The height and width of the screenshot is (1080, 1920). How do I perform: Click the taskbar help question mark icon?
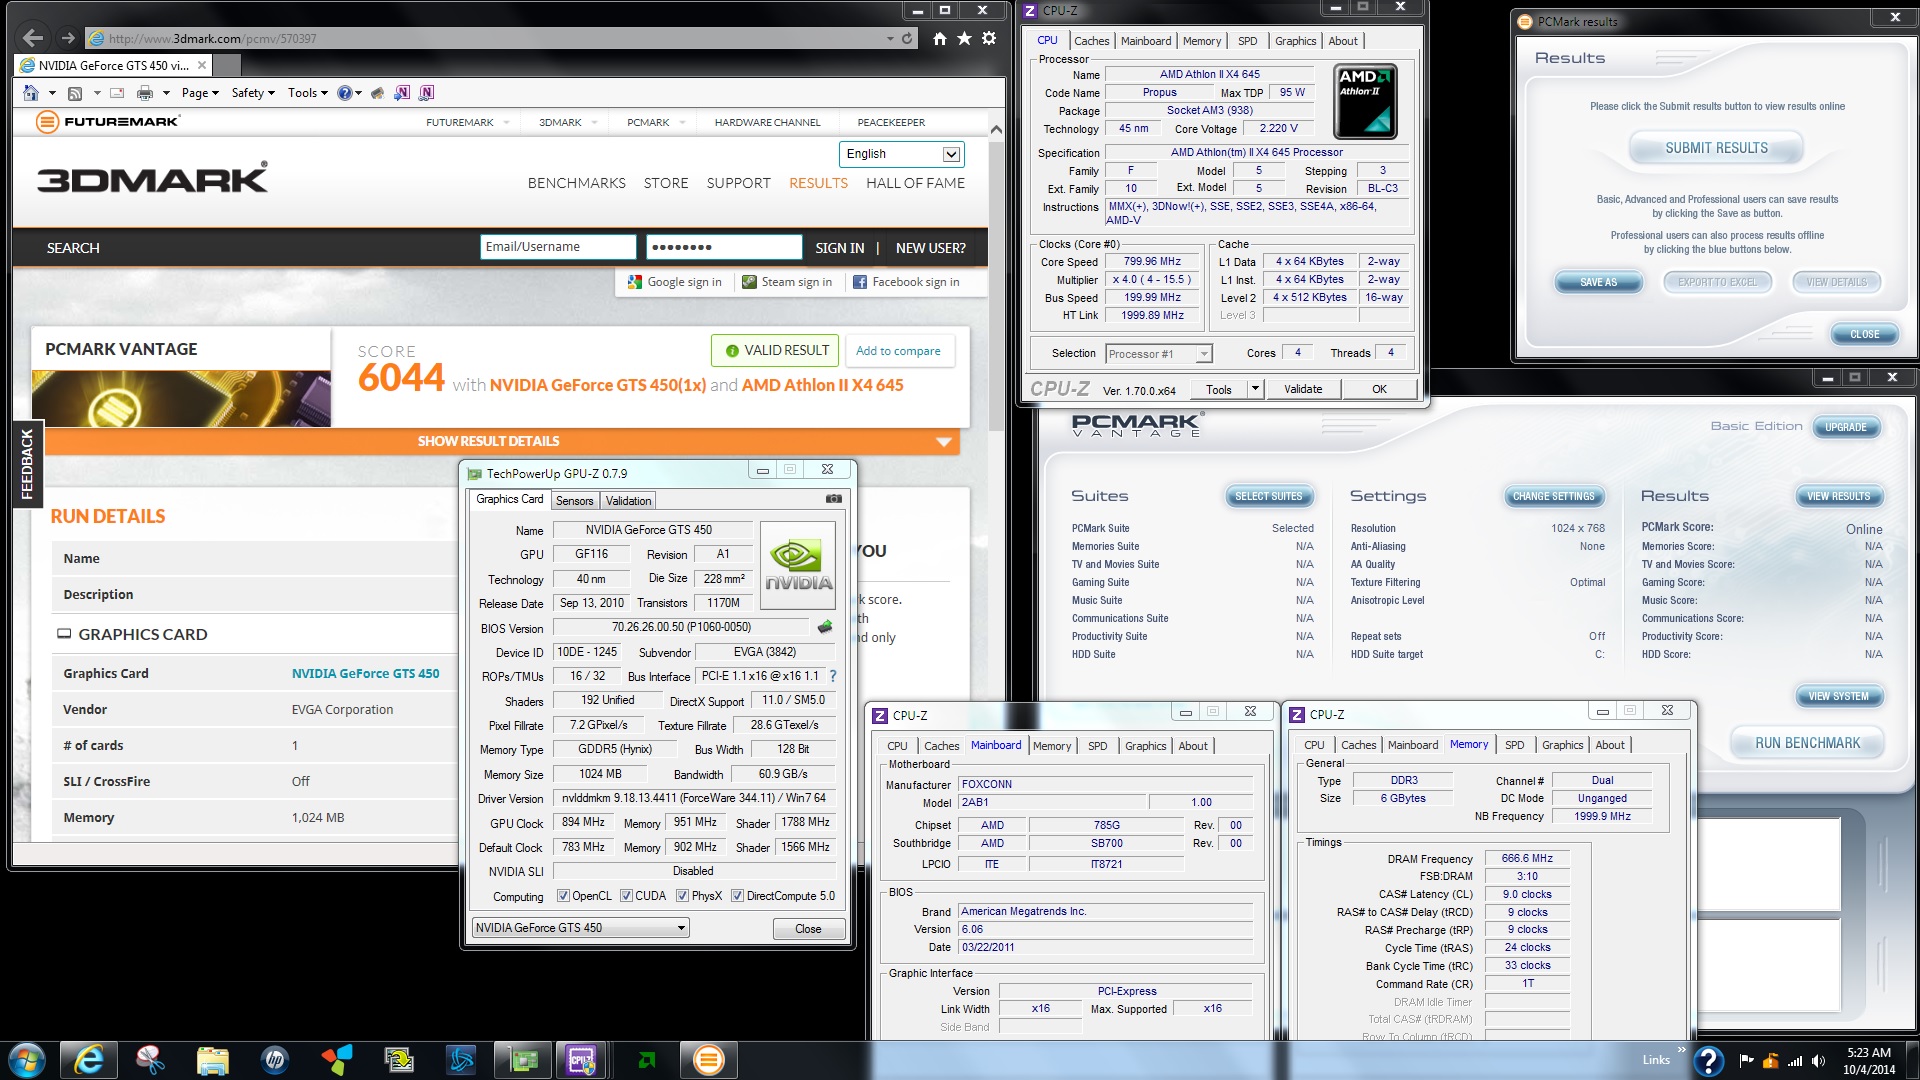pyautogui.click(x=1709, y=1060)
